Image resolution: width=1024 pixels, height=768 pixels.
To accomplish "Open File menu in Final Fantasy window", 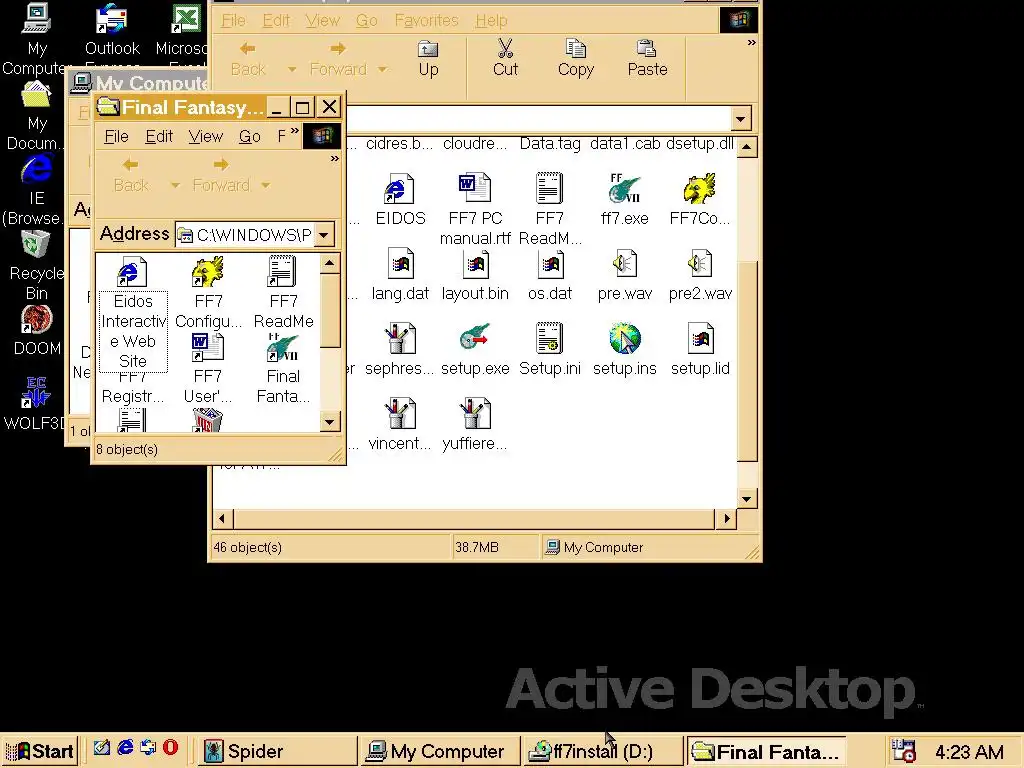I will click(116, 136).
